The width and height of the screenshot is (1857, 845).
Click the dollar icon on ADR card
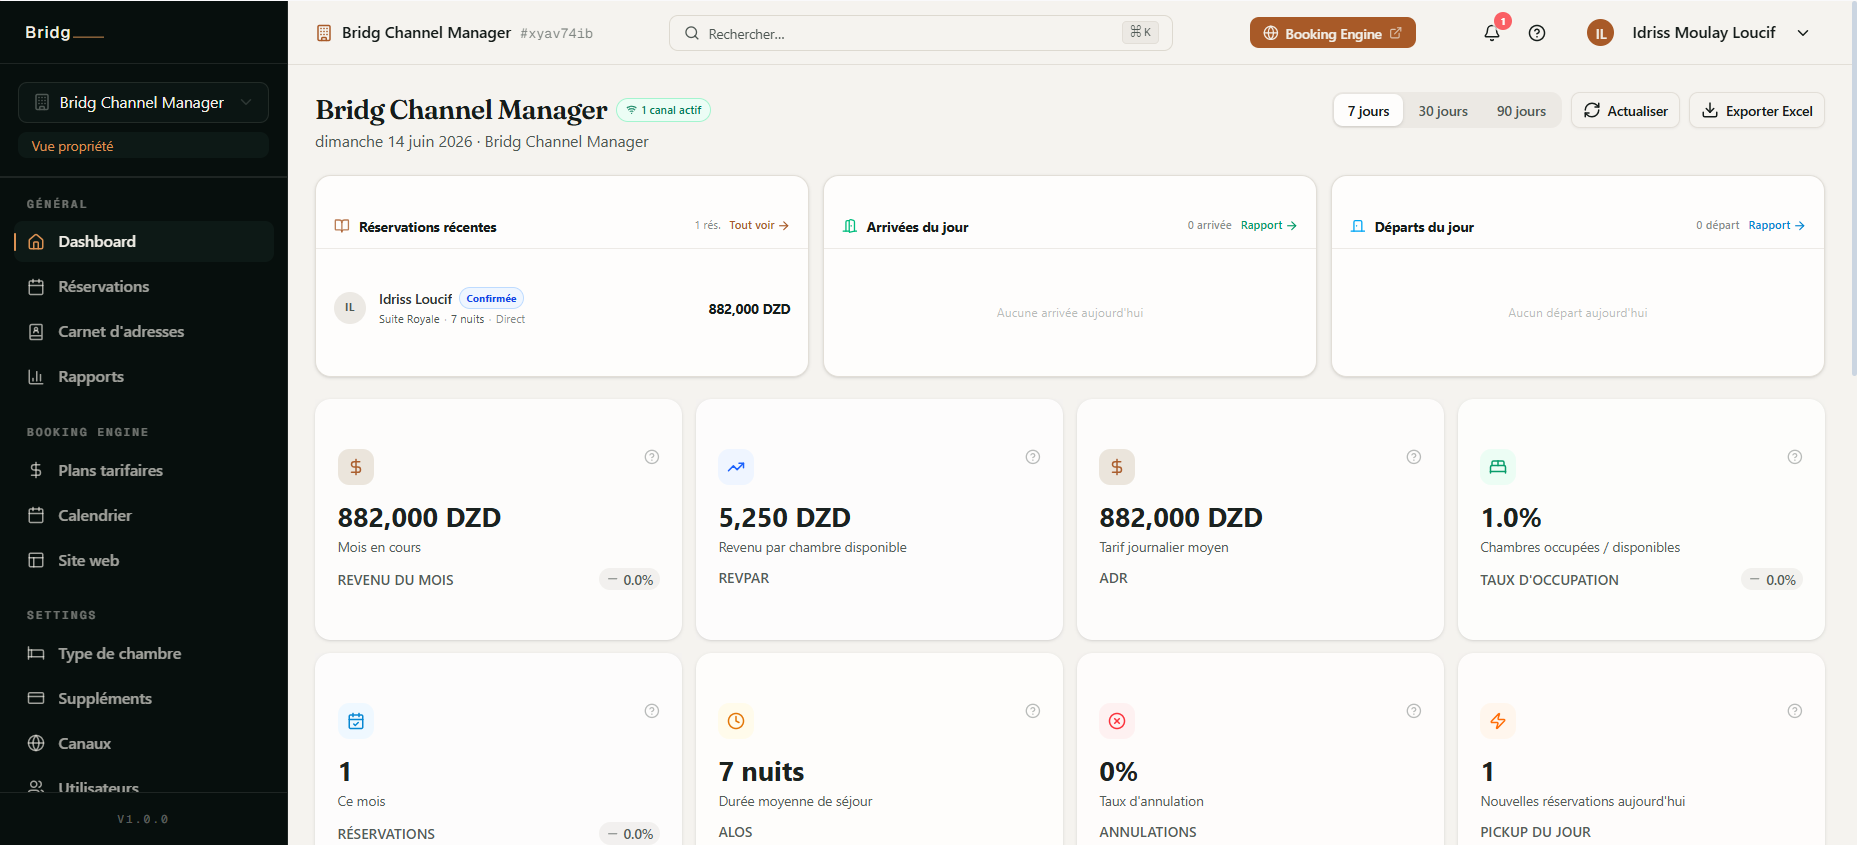1117,467
